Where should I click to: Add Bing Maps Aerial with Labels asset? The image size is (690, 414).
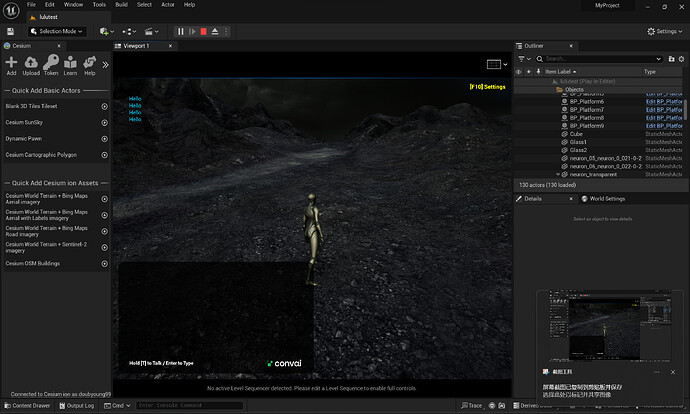(x=104, y=215)
